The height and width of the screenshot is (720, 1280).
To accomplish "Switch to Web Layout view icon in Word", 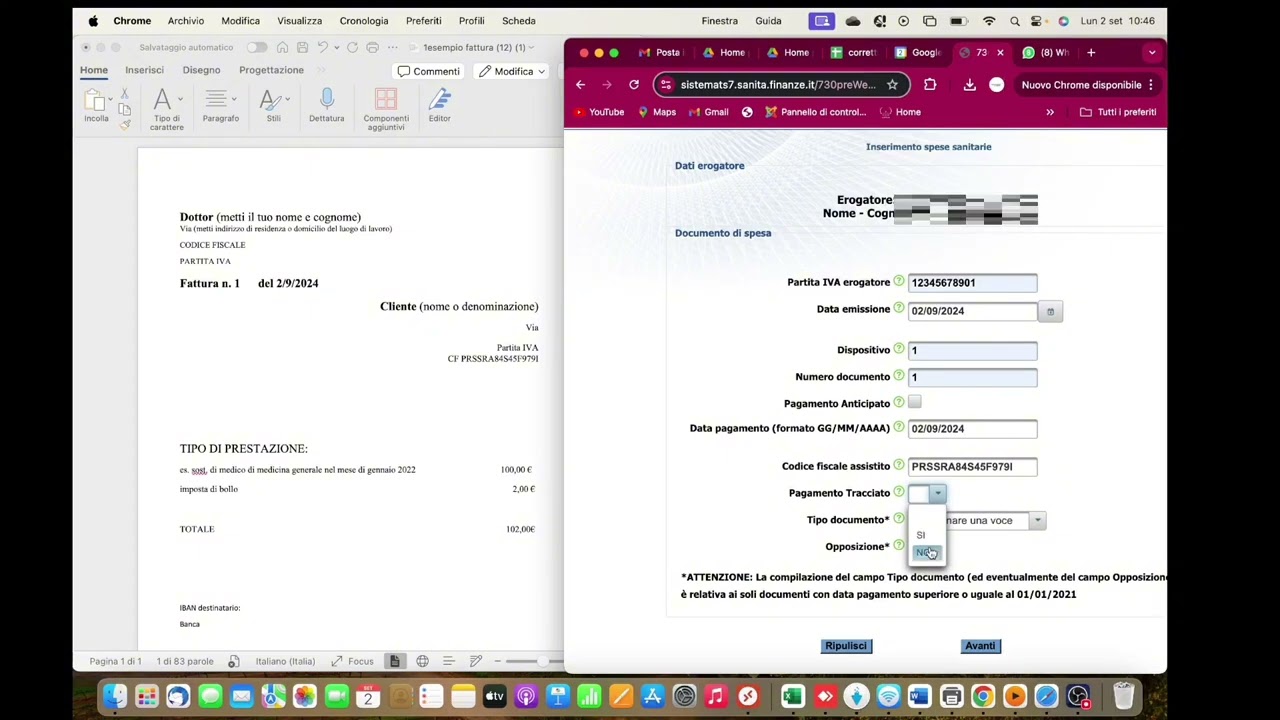I will (422, 661).
